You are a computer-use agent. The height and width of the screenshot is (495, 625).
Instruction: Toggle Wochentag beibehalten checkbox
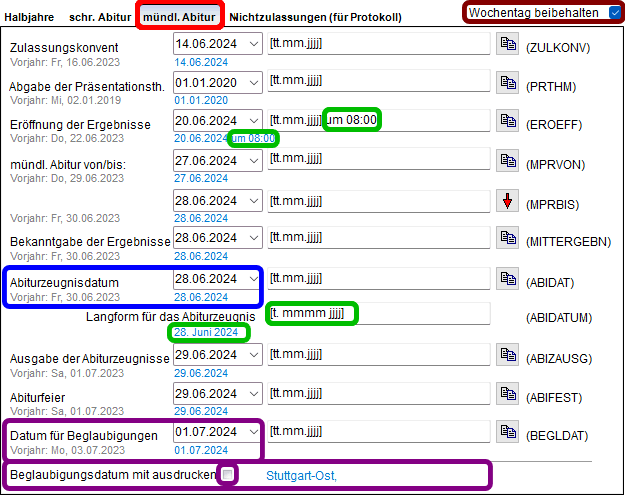click(x=613, y=13)
